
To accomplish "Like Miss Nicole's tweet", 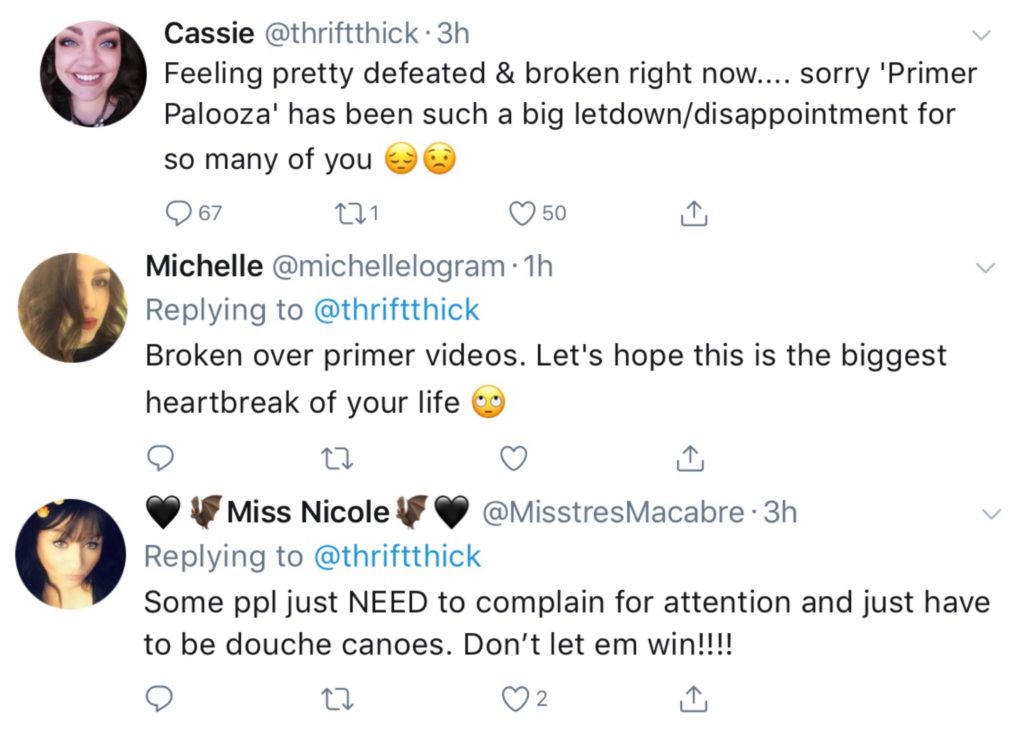I will tap(513, 699).
